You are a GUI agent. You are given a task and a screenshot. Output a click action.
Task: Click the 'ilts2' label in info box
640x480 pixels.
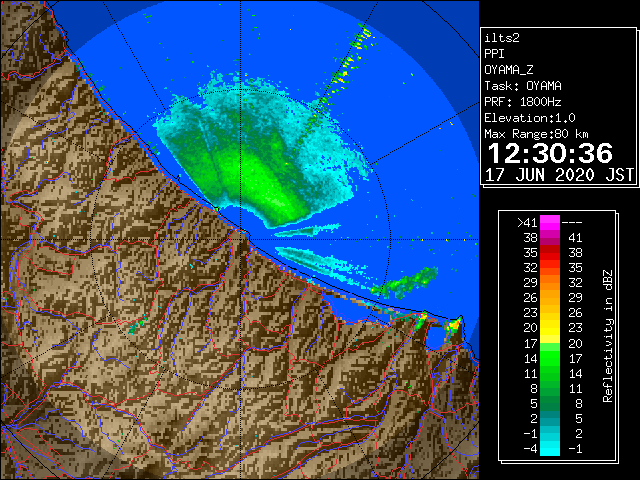pos(502,38)
